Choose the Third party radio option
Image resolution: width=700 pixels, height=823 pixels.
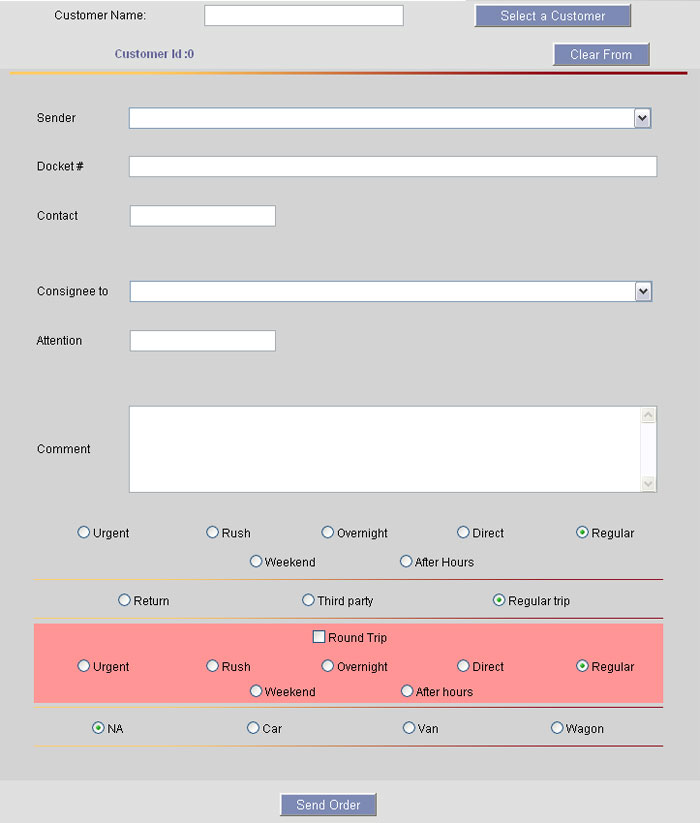pyautogui.click(x=309, y=600)
